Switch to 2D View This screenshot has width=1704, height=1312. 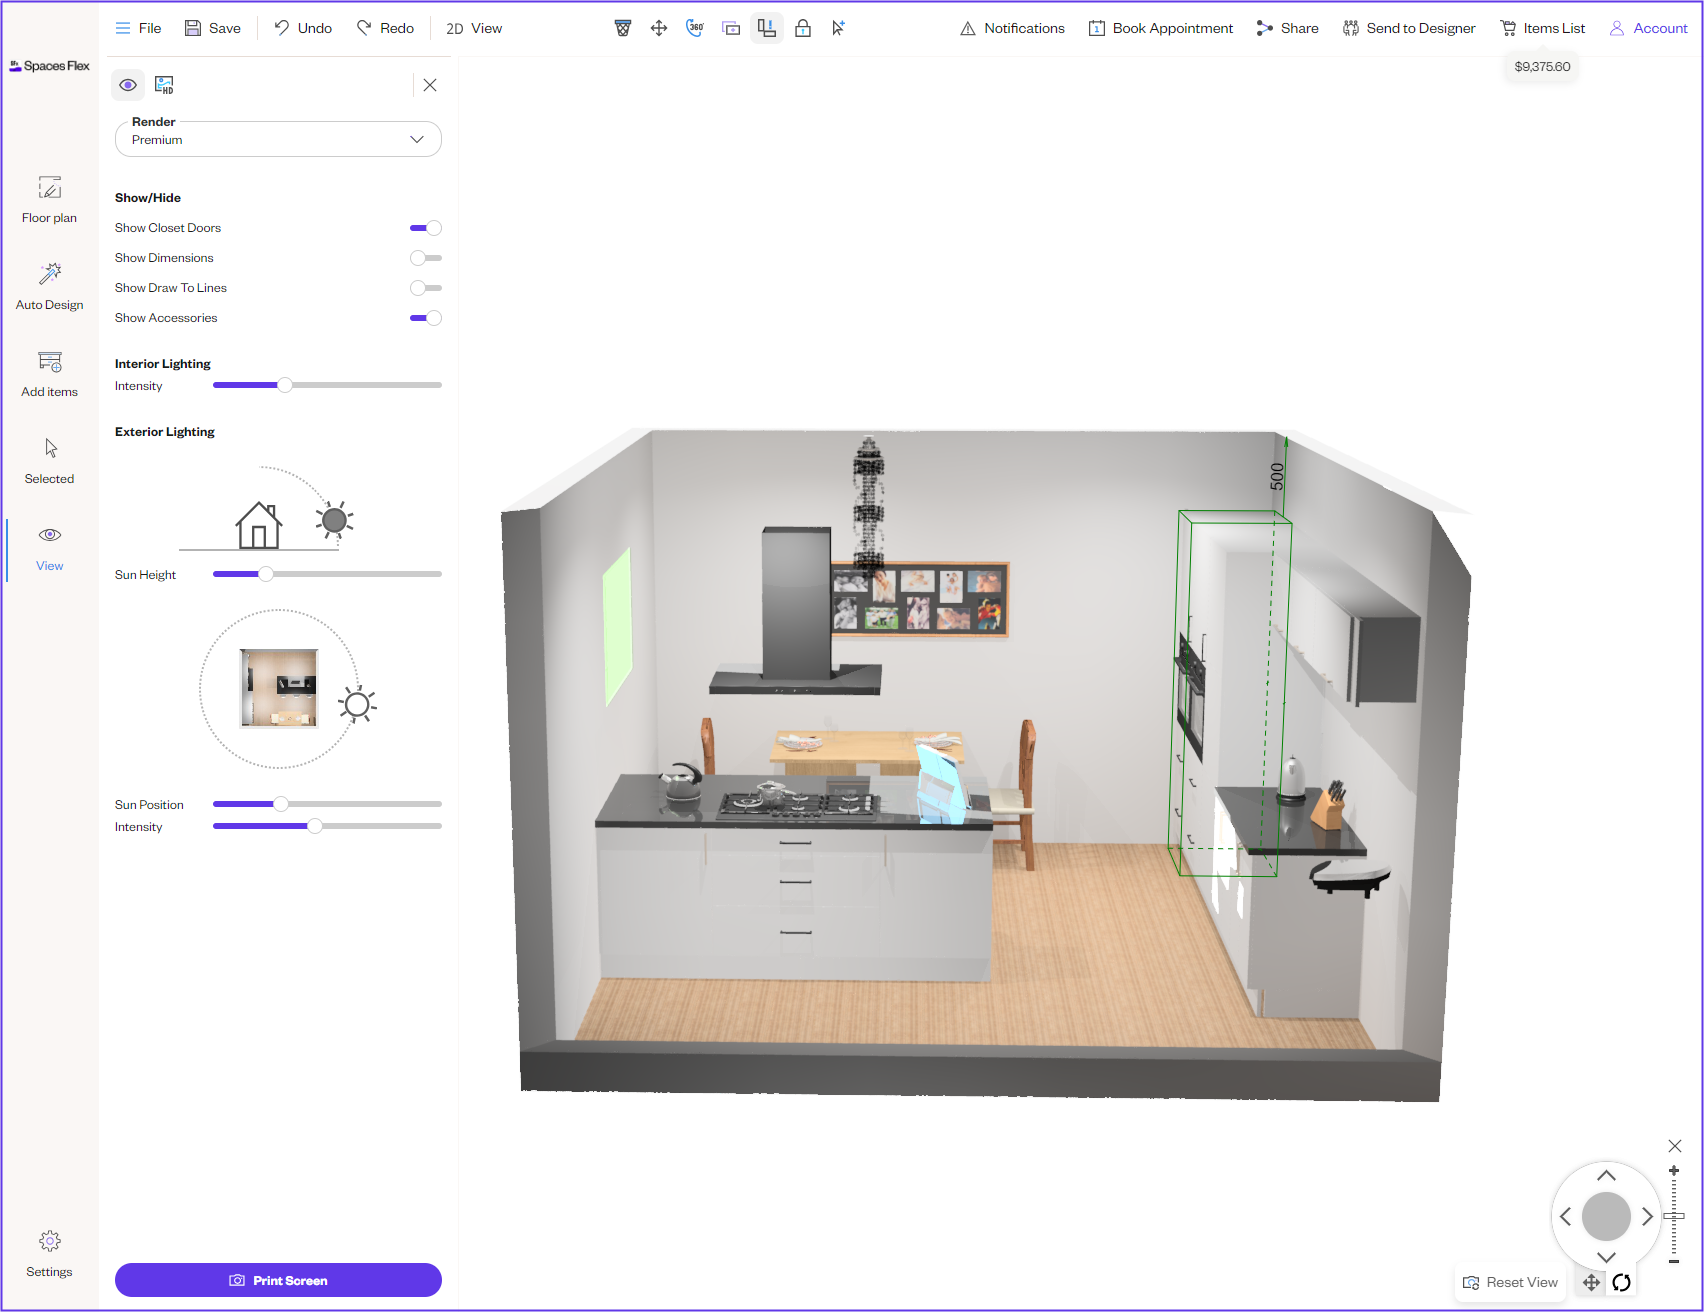click(x=474, y=28)
